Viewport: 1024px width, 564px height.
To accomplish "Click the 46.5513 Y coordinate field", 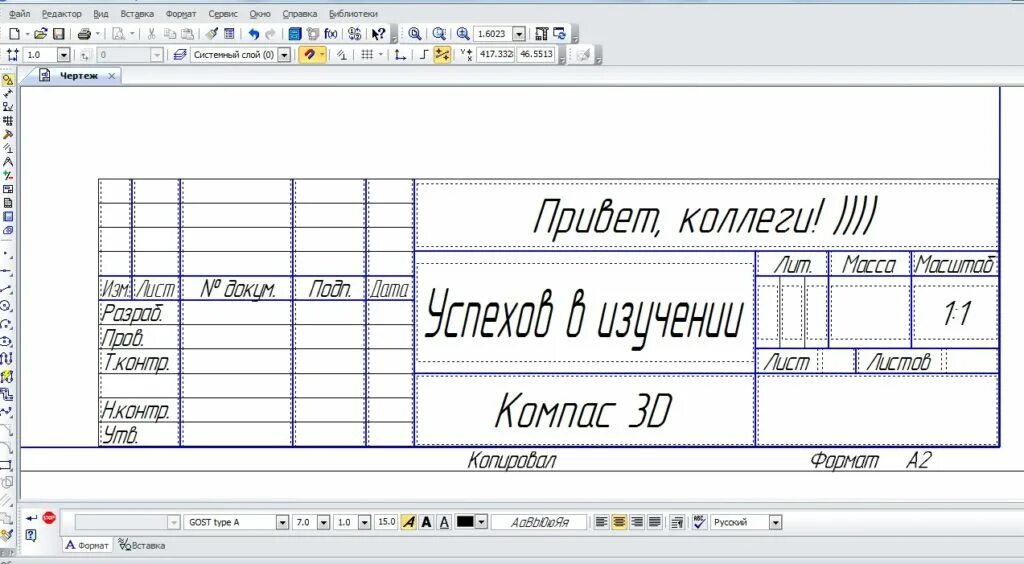I will [536, 54].
